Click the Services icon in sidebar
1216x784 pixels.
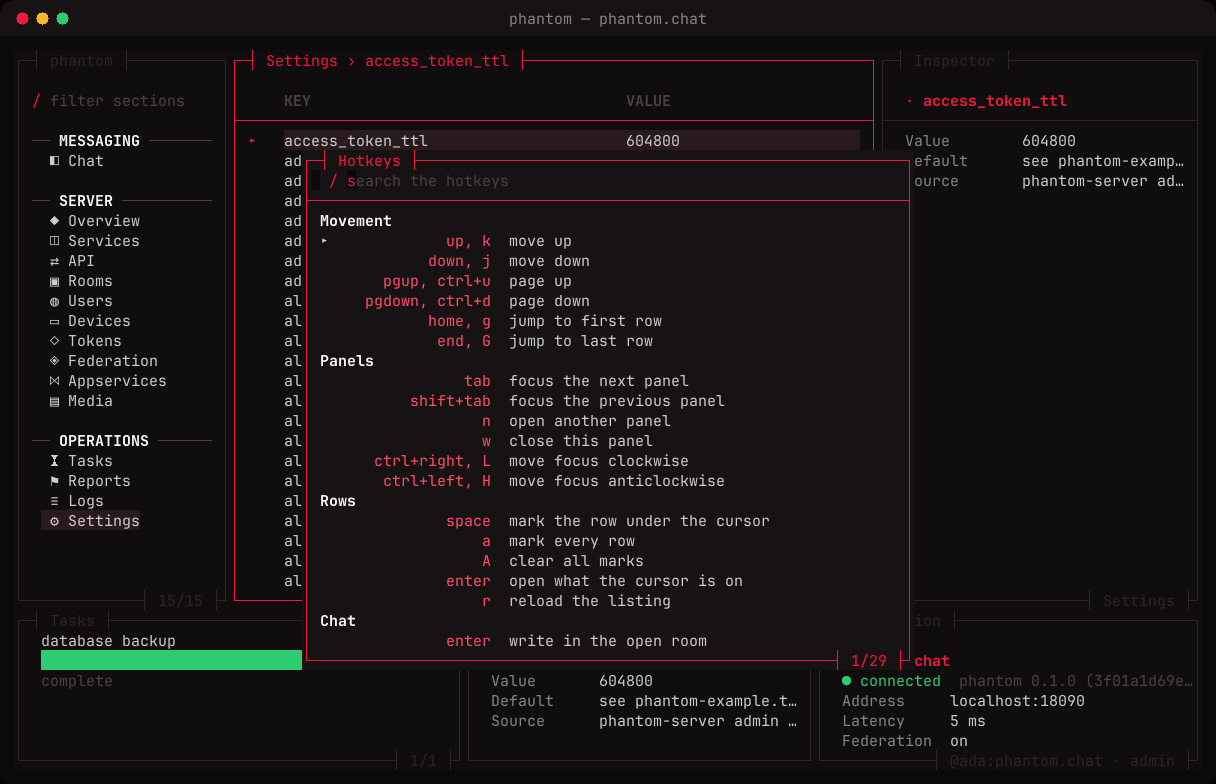tap(54, 241)
